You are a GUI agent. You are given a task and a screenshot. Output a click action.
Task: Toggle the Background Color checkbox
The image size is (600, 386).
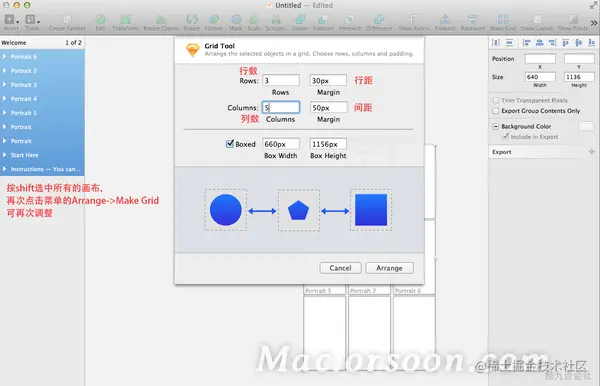coord(496,126)
